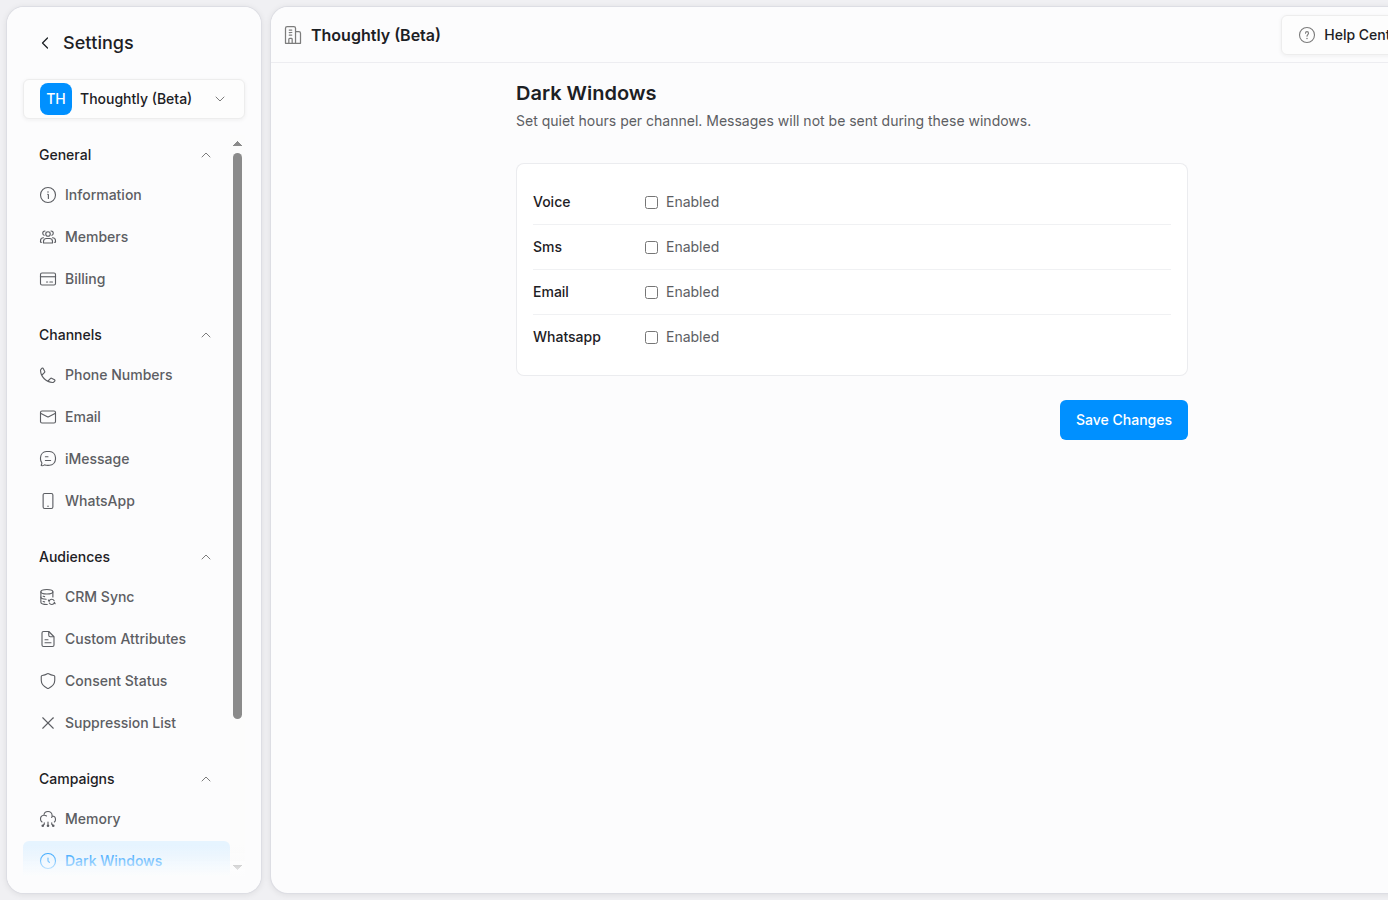Open Consent Status page
This screenshot has width=1388, height=900.
[x=126, y=681]
